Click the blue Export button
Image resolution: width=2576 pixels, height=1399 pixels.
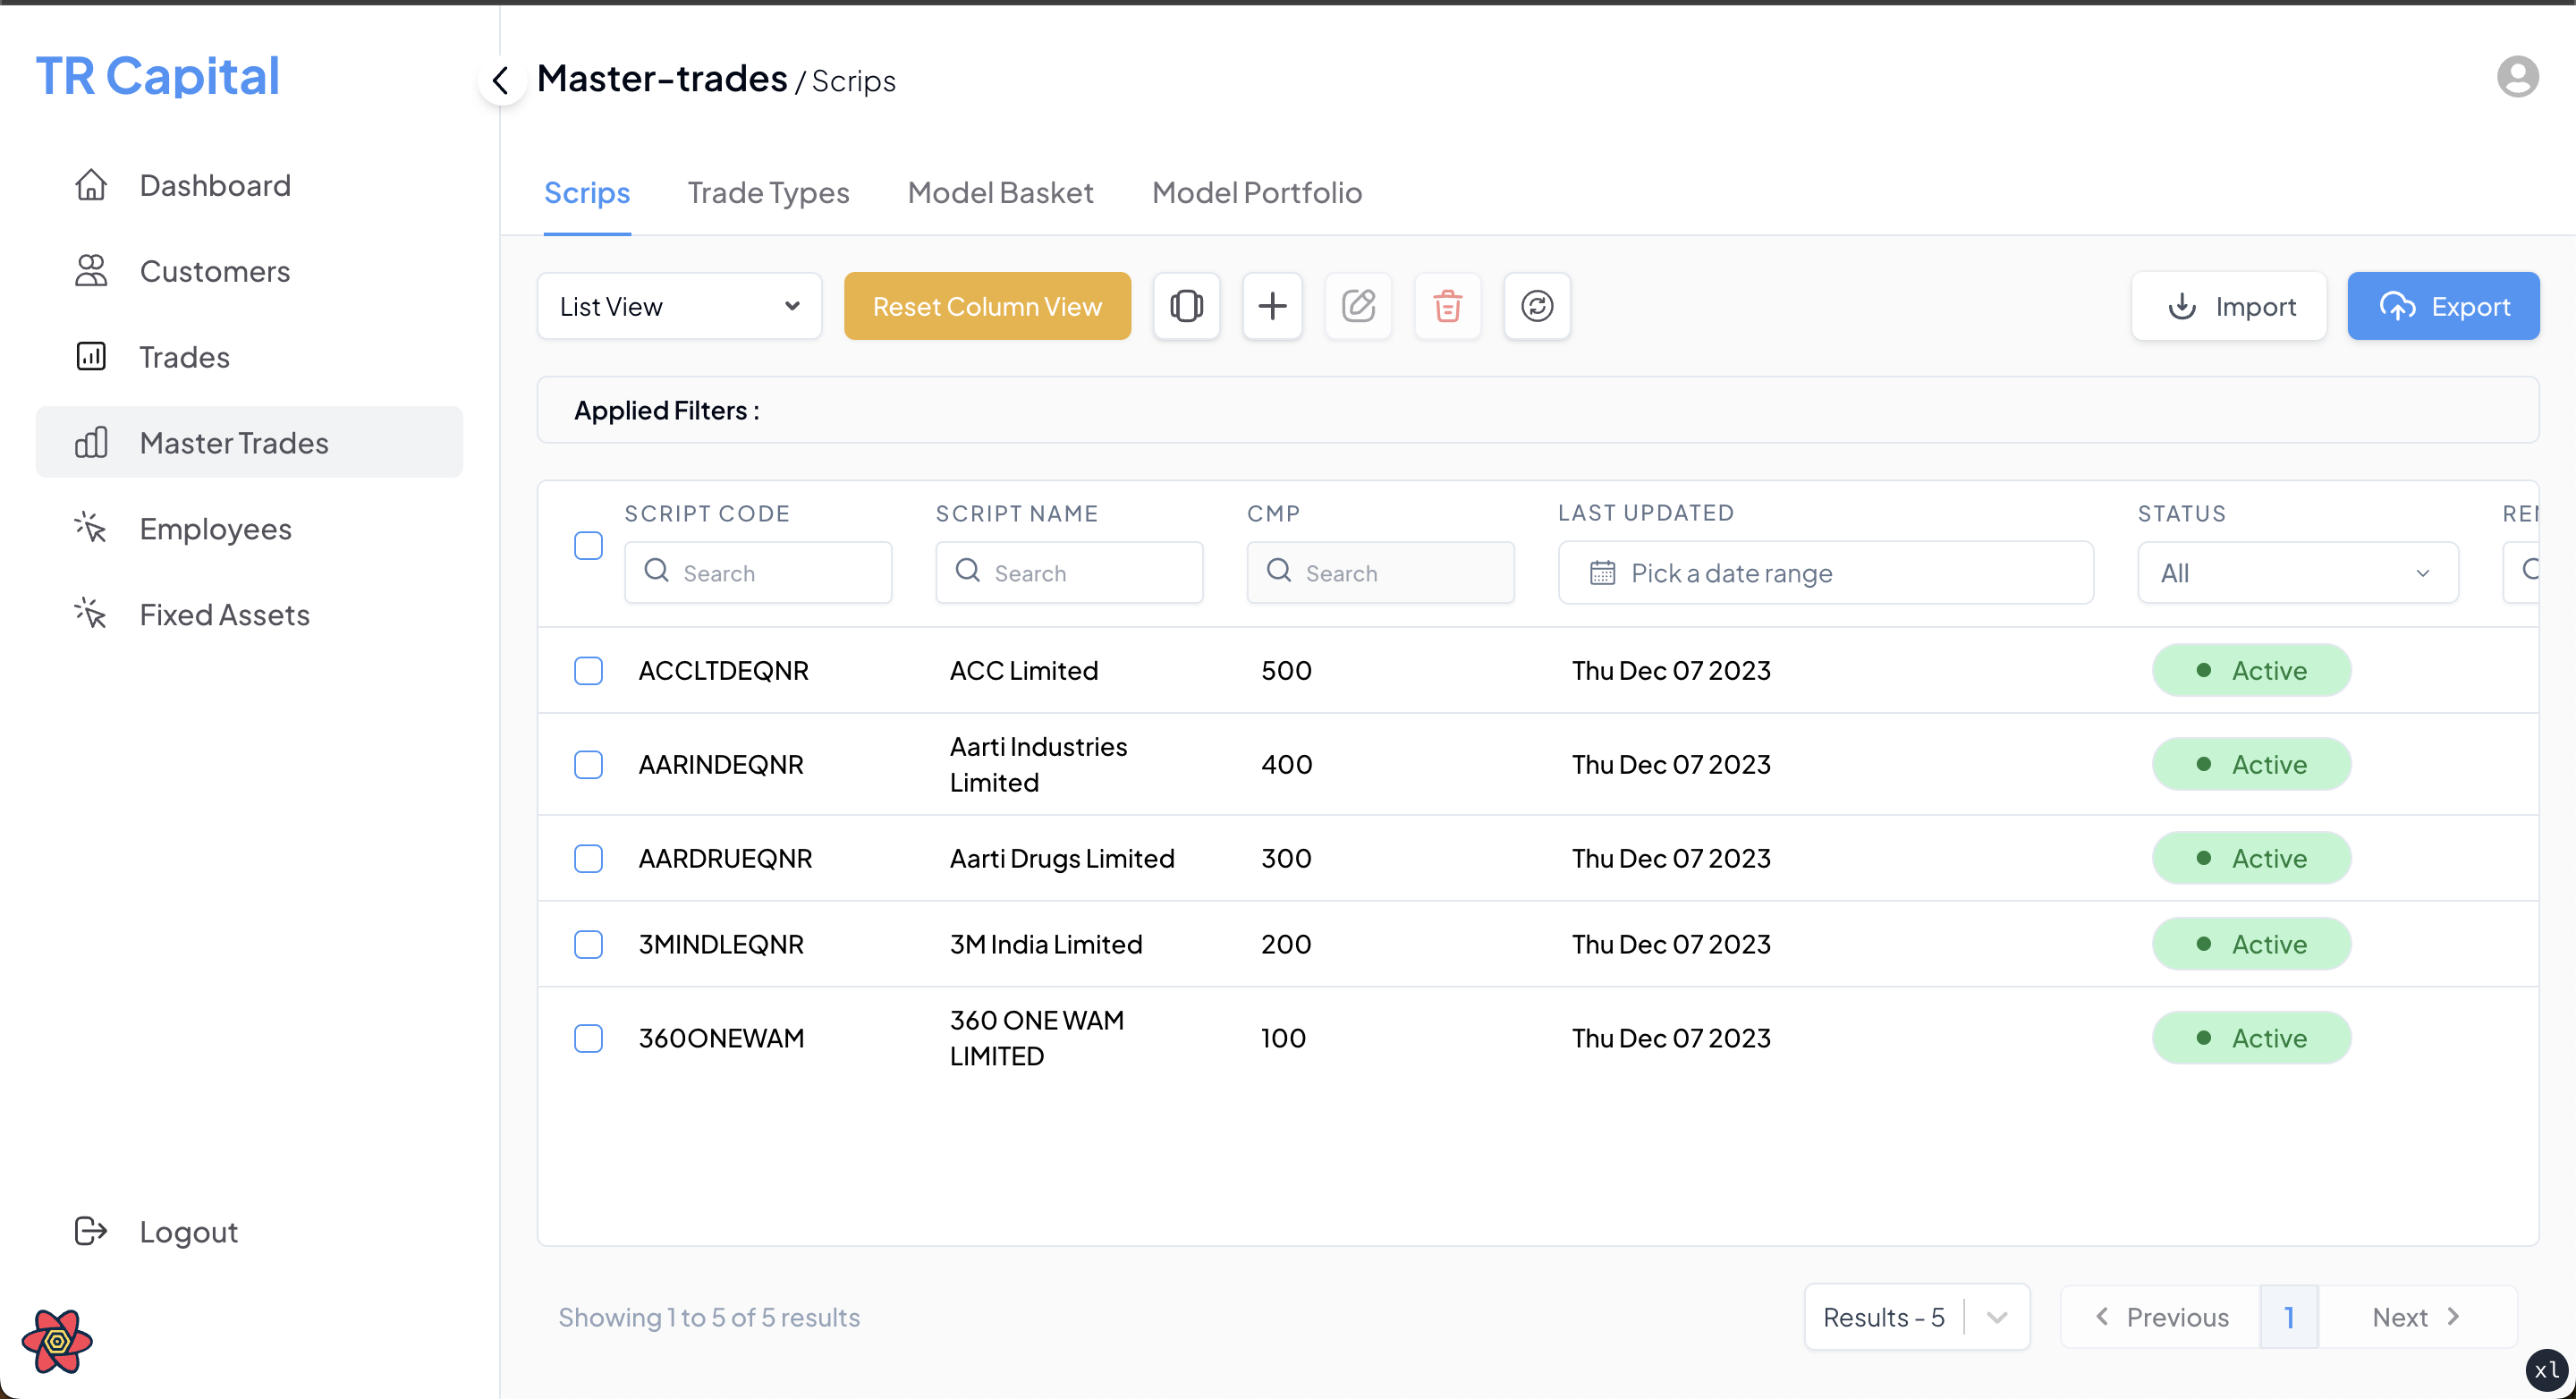click(x=2442, y=306)
